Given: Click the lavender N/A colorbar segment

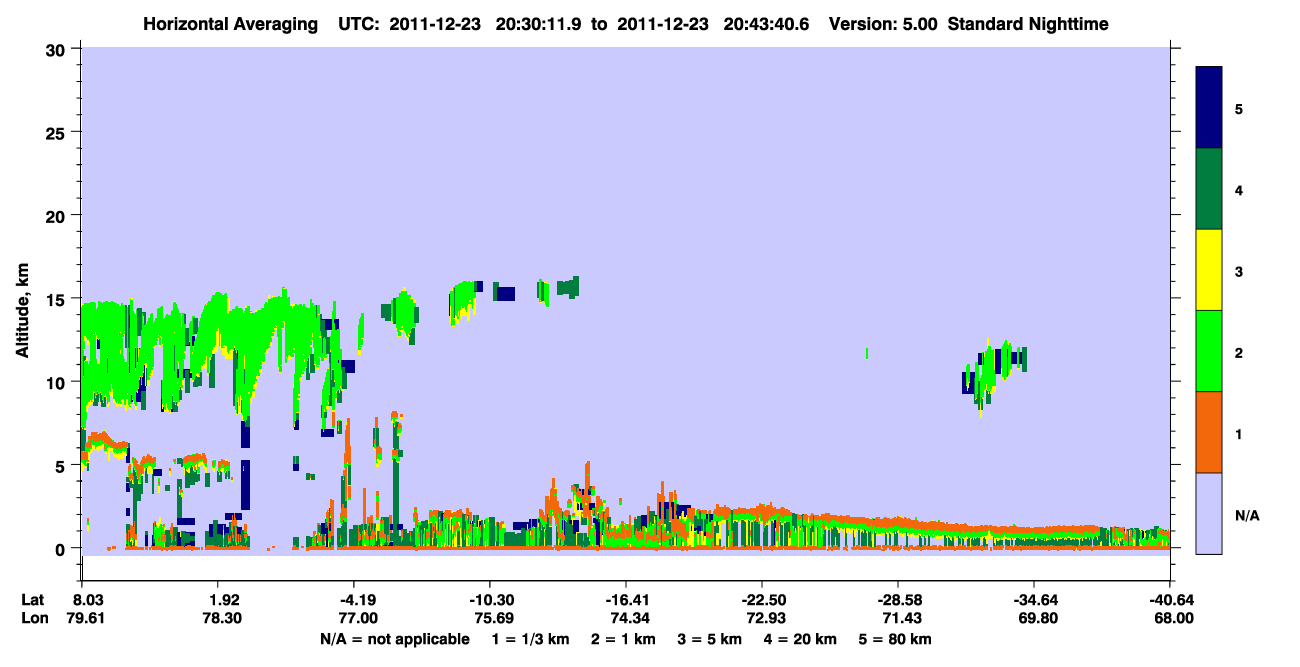Looking at the screenshot, I should point(1209,512).
